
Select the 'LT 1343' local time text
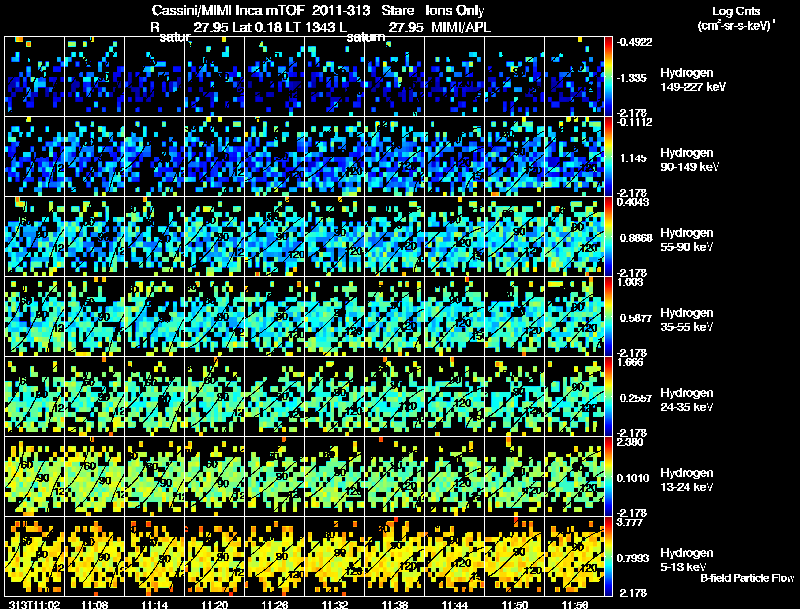pos(309,27)
